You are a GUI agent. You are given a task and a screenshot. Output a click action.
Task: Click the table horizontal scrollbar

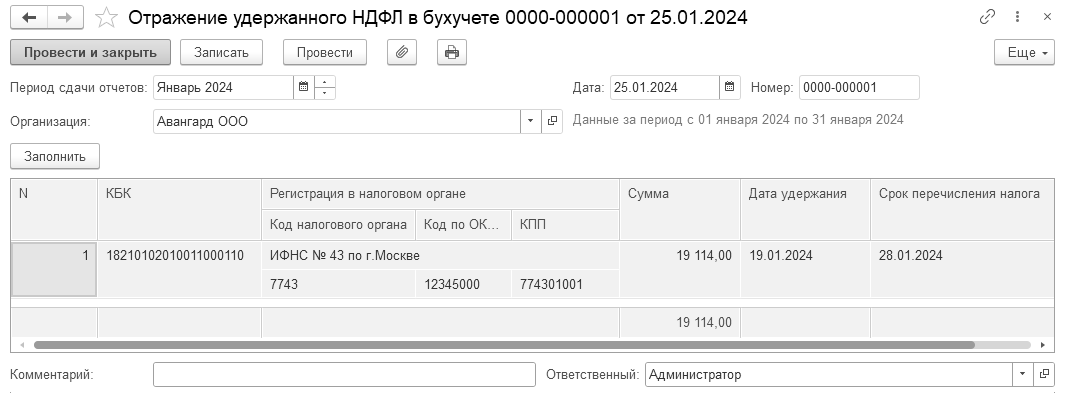click(x=504, y=345)
